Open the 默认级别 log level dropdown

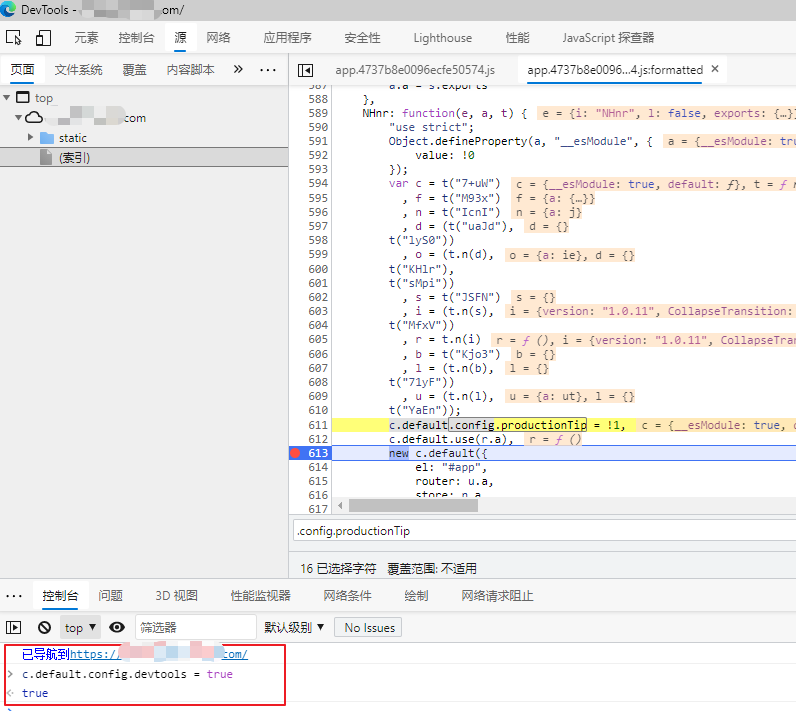(294, 628)
